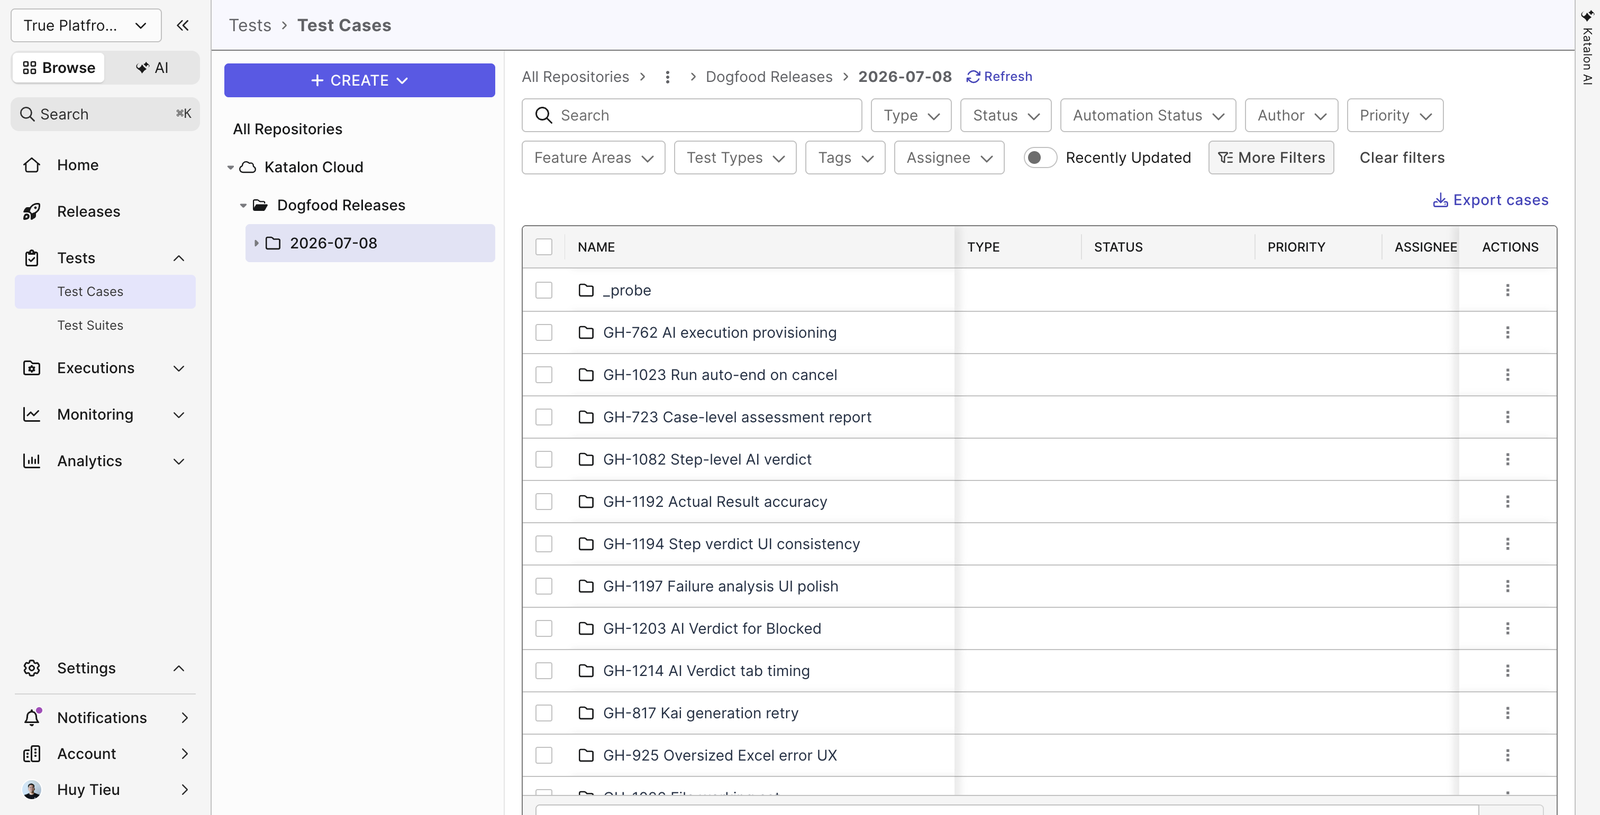This screenshot has height=815, width=1600.
Task: Click Clear filters
Action: coord(1402,158)
